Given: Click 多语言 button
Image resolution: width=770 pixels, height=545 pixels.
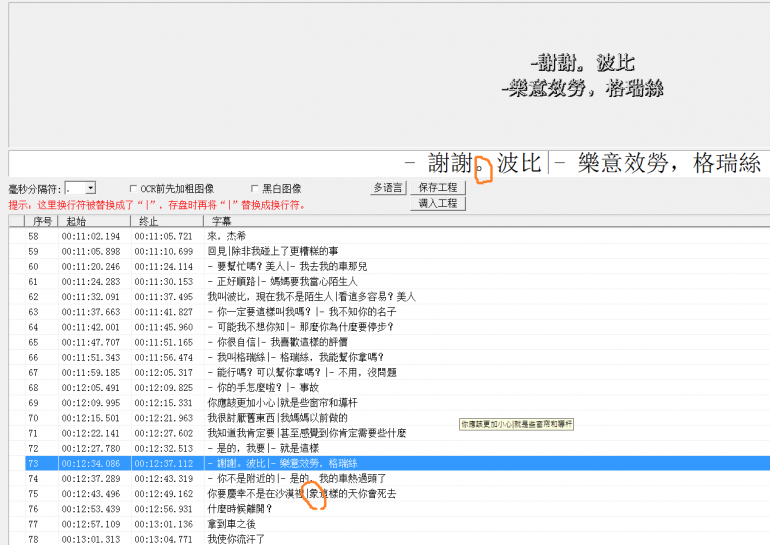Looking at the screenshot, I should tap(388, 188).
